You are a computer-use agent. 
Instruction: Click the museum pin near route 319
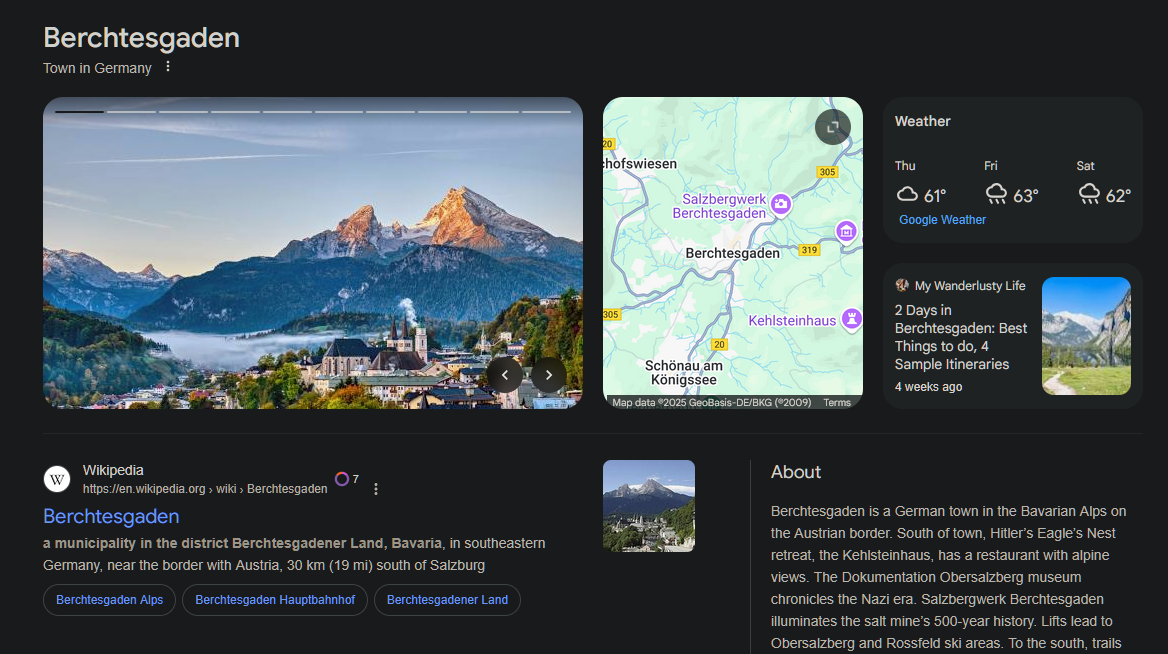pos(846,232)
